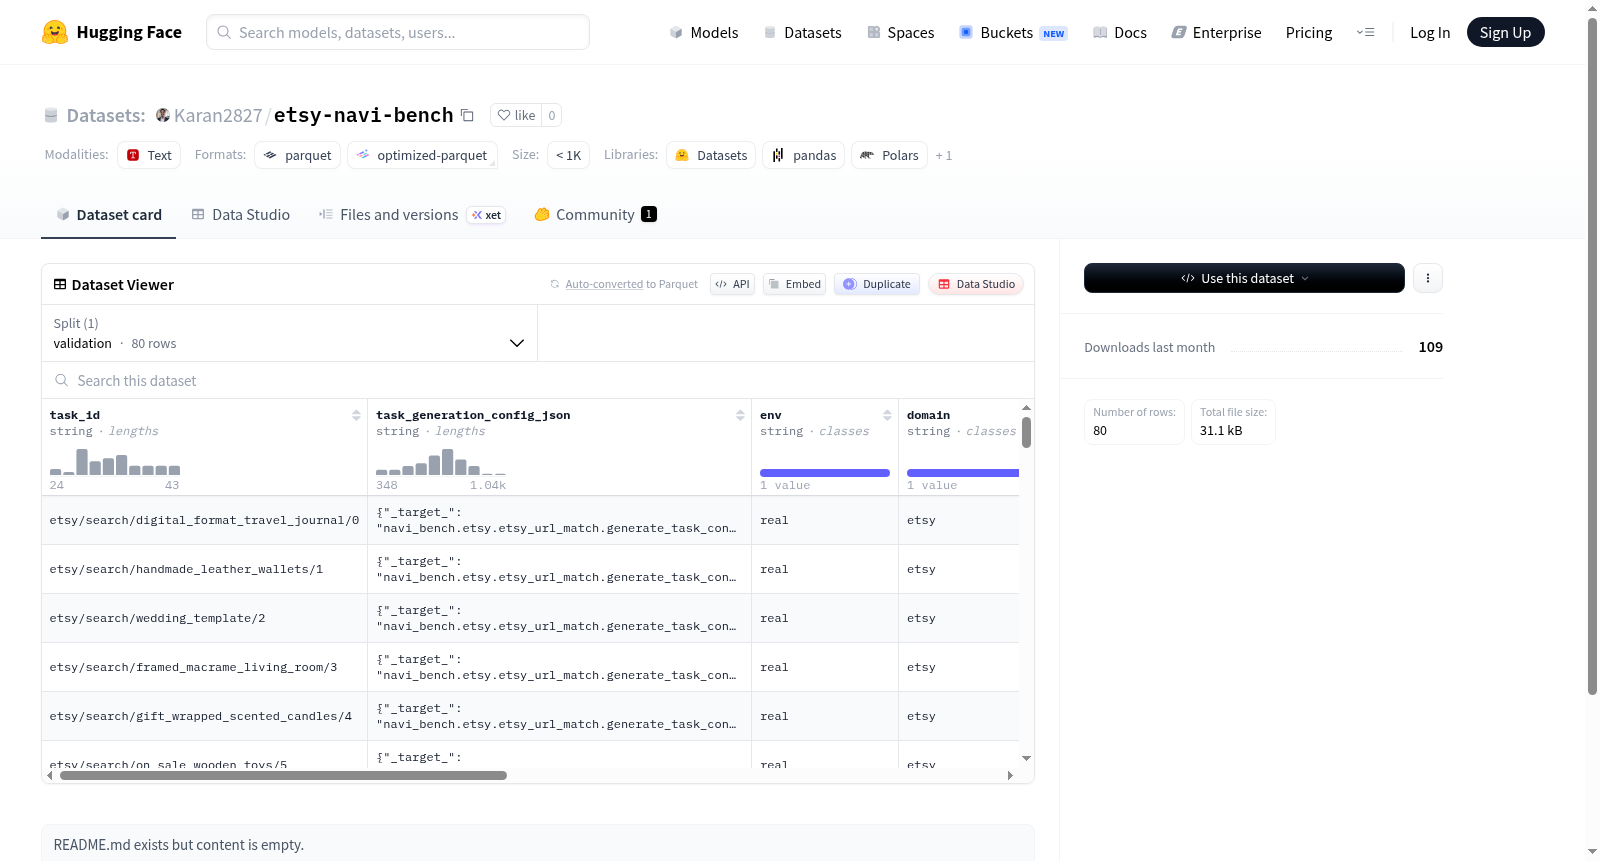Open Models in the top navigation
Screen dimensions: 1600x861
pos(704,32)
